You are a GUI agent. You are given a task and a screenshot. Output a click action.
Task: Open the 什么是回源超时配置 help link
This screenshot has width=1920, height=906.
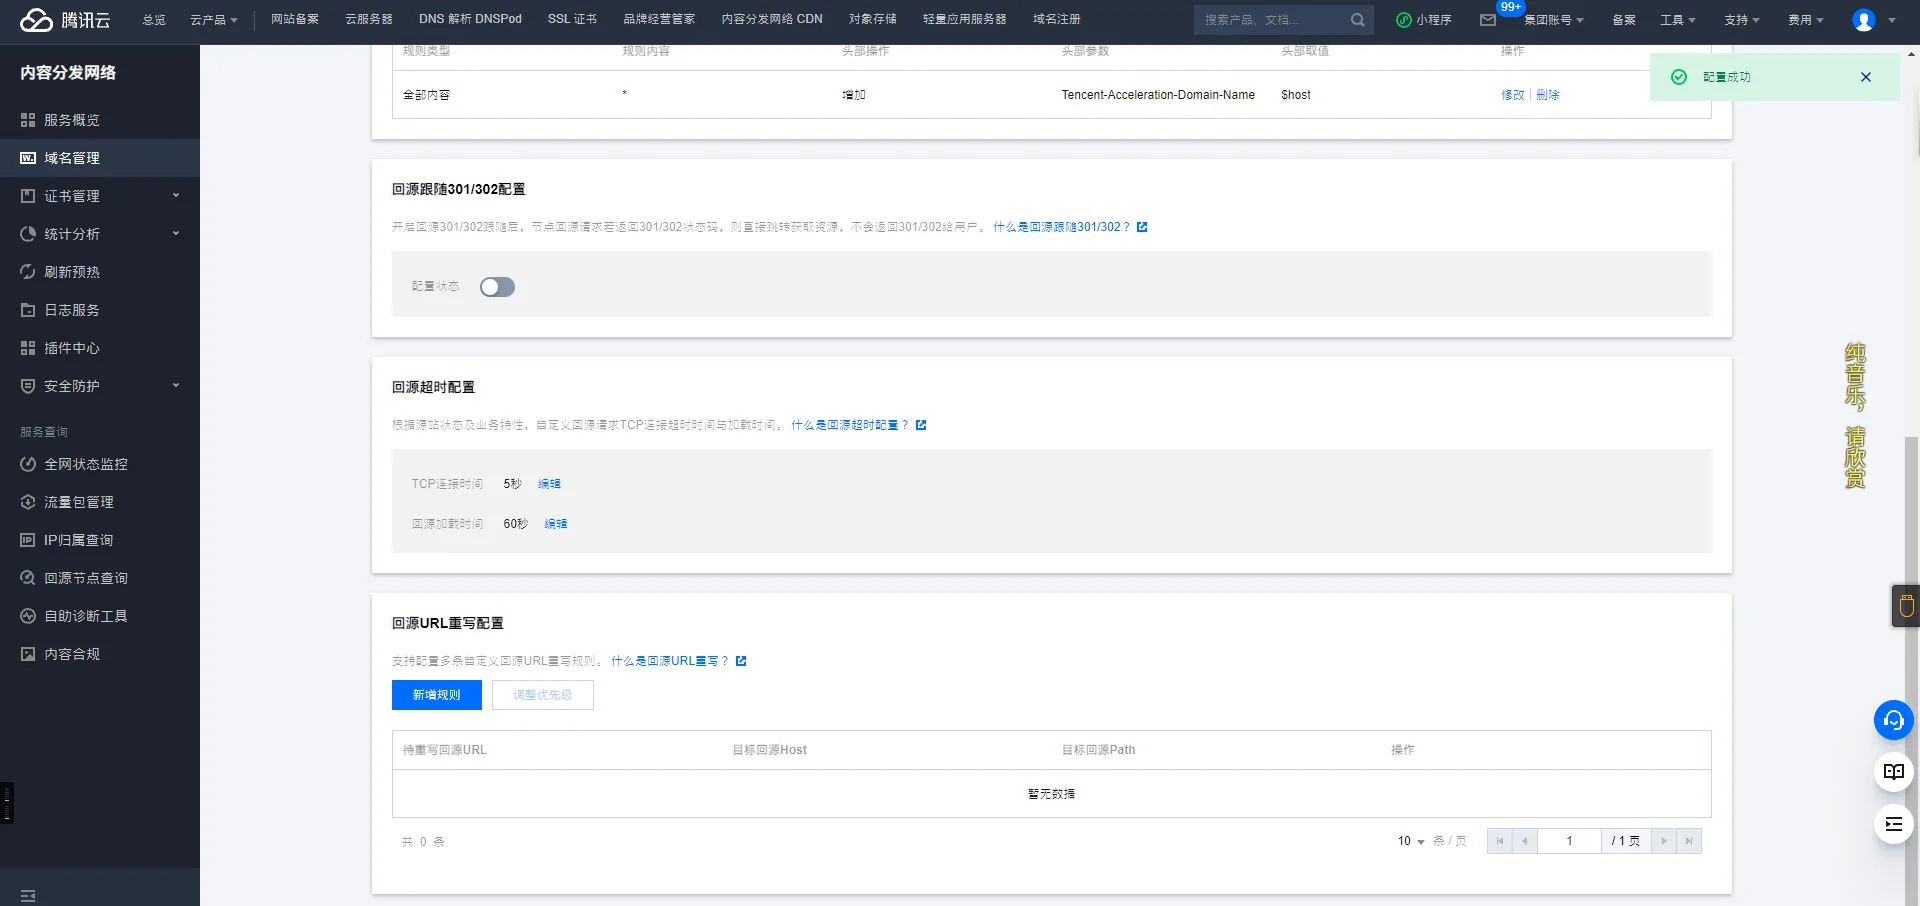(x=848, y=425)
